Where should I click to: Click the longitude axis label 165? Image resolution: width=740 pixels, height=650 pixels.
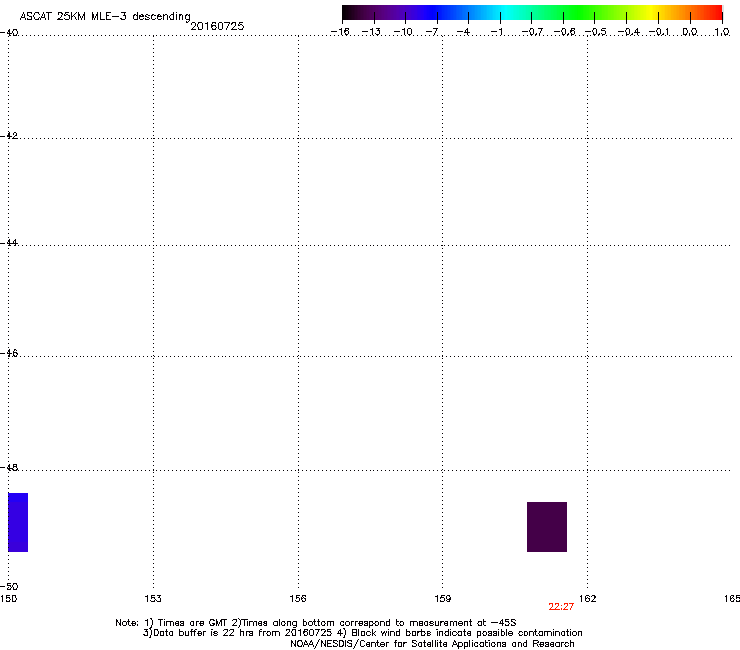tap(732, 599)
